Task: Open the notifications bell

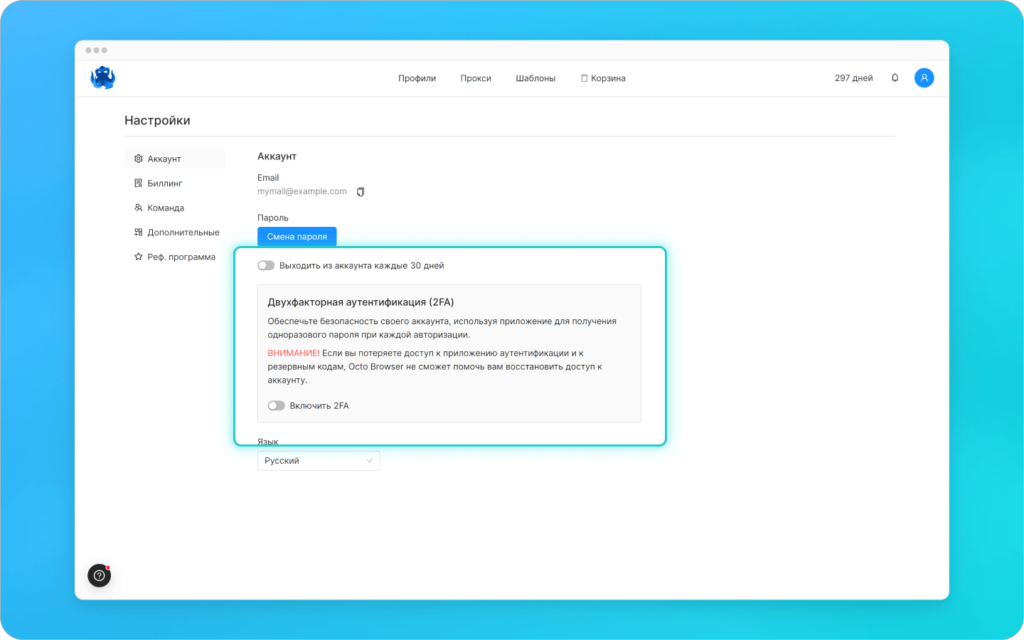Action: 895,78
